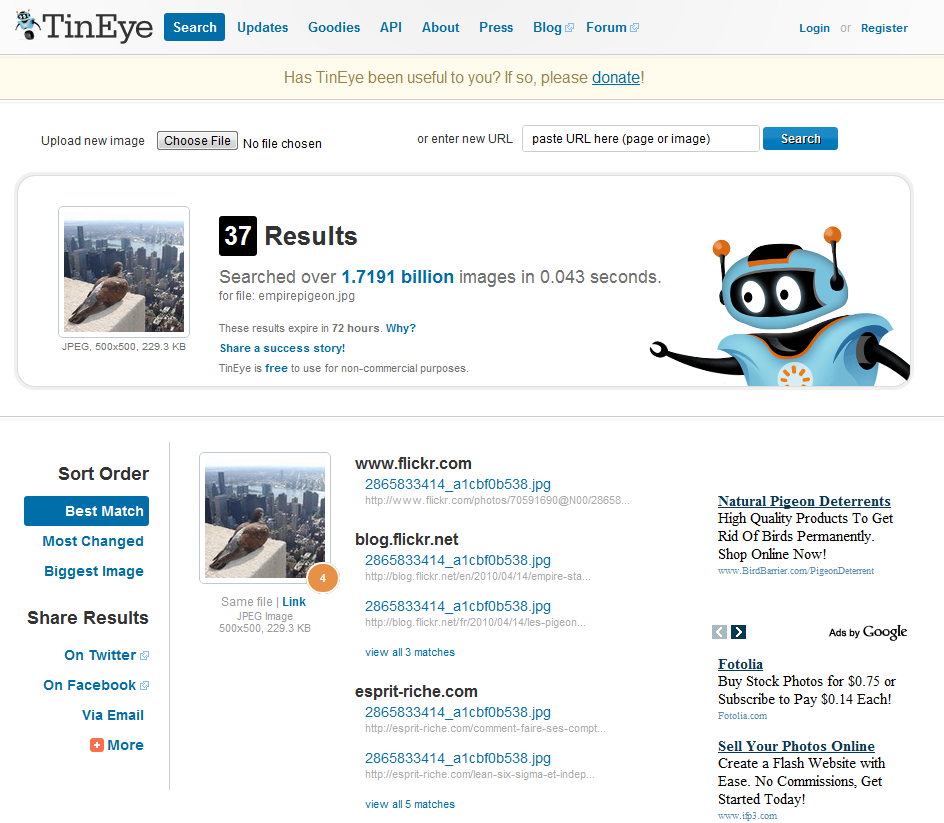Sort results by Biggest Image

pos(94,571)
